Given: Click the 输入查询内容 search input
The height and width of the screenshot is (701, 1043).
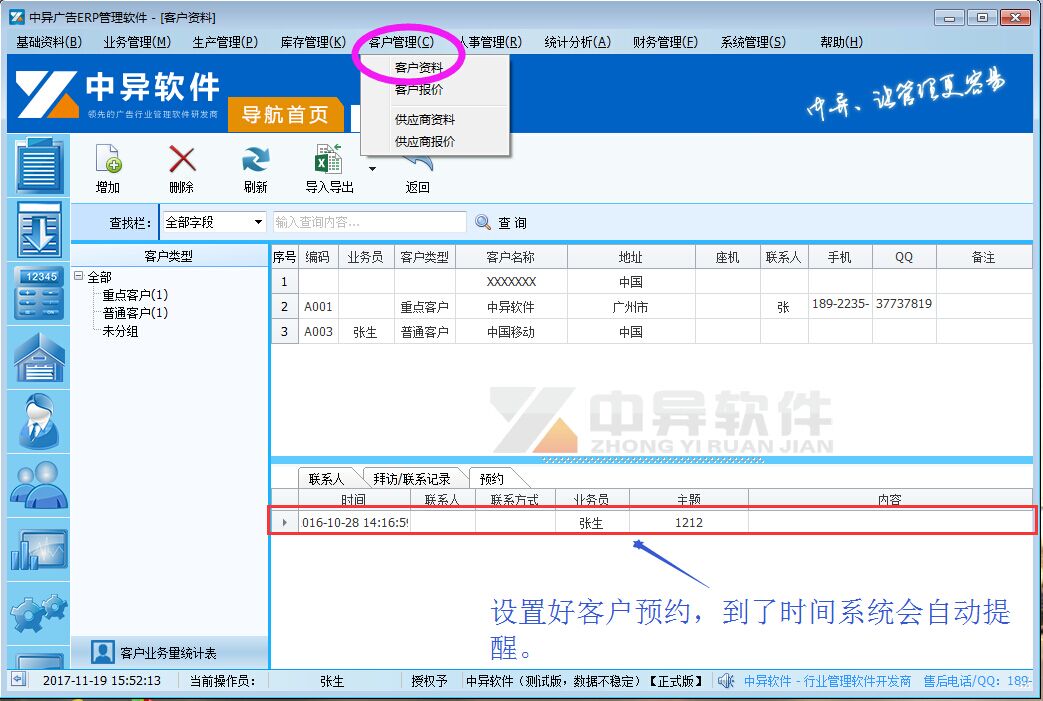Looking at the screenshot, I should tap(369, 222).
